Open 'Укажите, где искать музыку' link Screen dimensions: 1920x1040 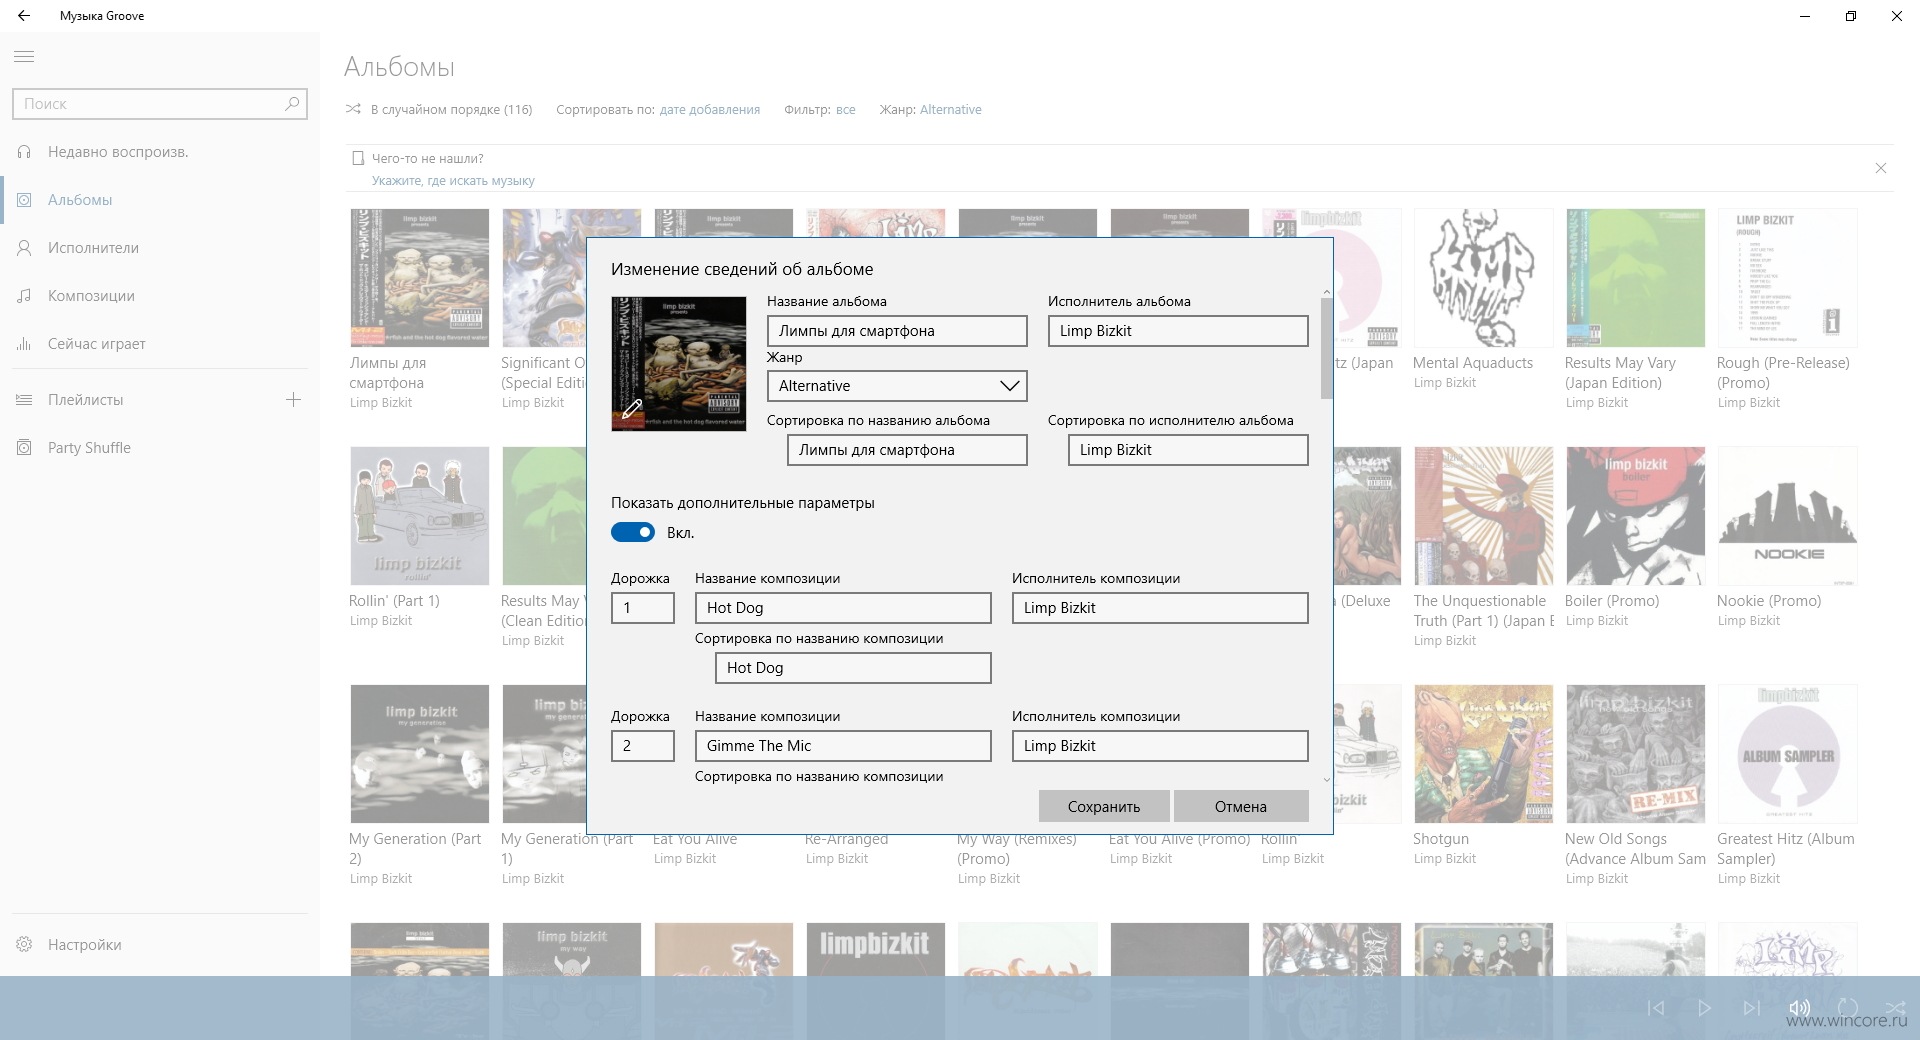(x=453, y=181)
